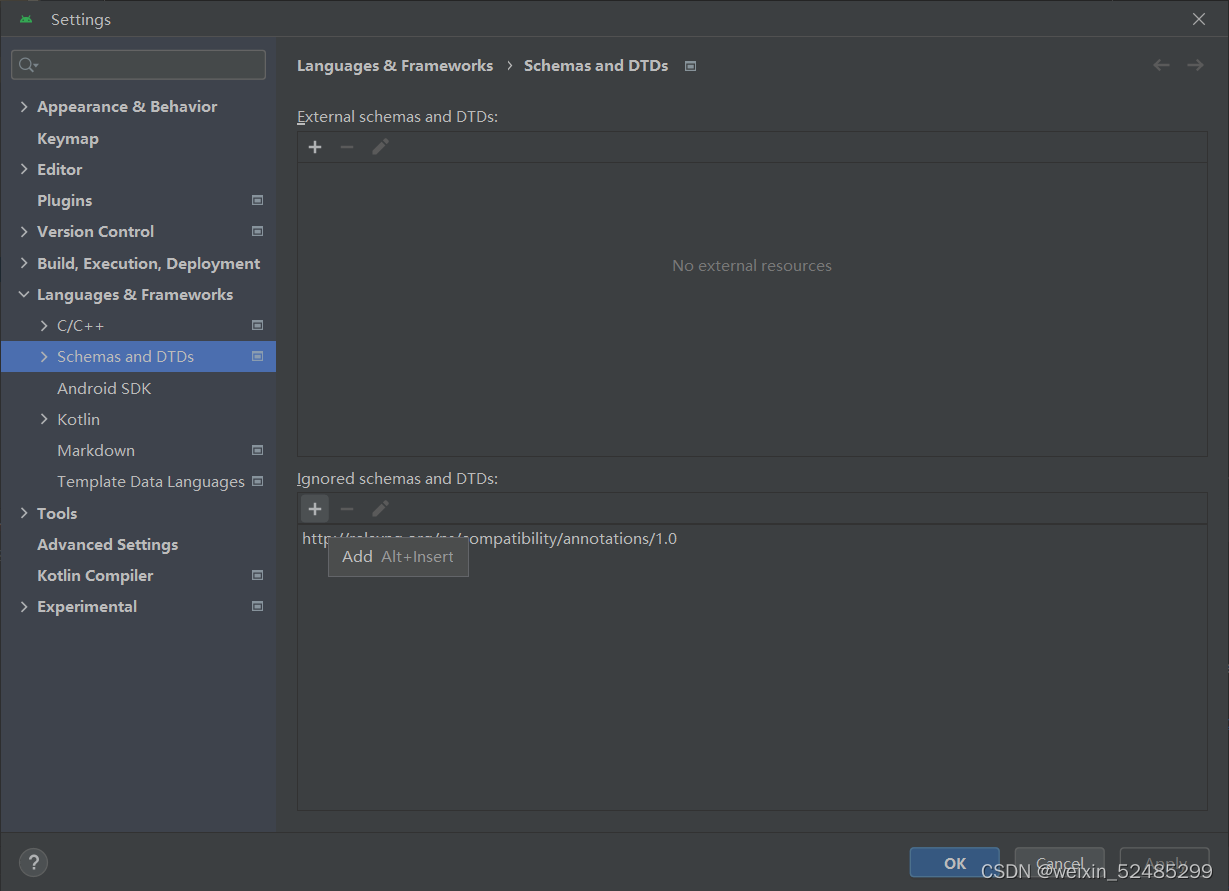Expand the Version Control section

[x=23, y=231]
